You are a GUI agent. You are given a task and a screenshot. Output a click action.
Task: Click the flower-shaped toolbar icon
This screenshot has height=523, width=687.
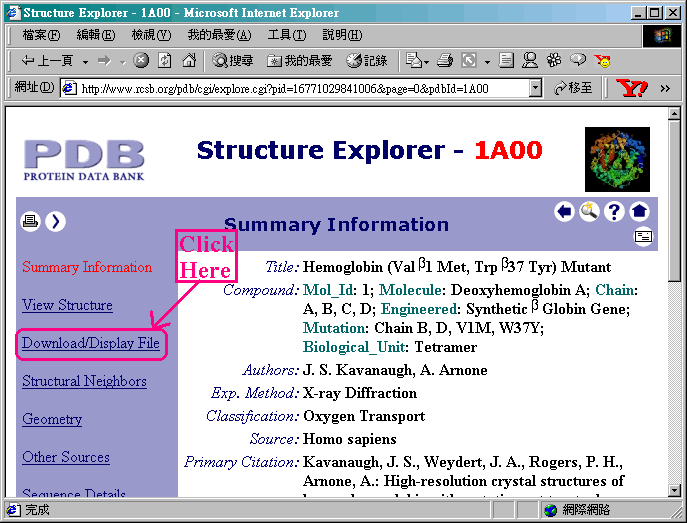554,60
